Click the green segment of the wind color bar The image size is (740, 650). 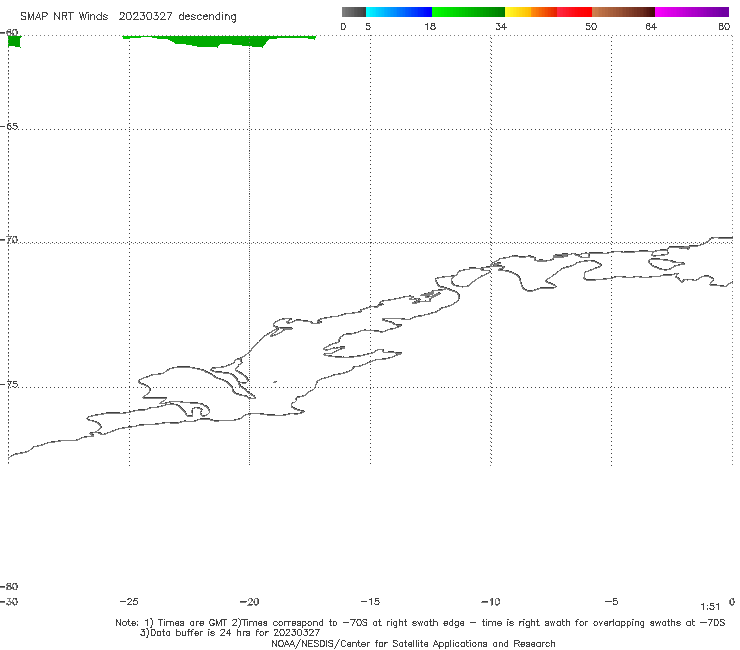point(468,12)
